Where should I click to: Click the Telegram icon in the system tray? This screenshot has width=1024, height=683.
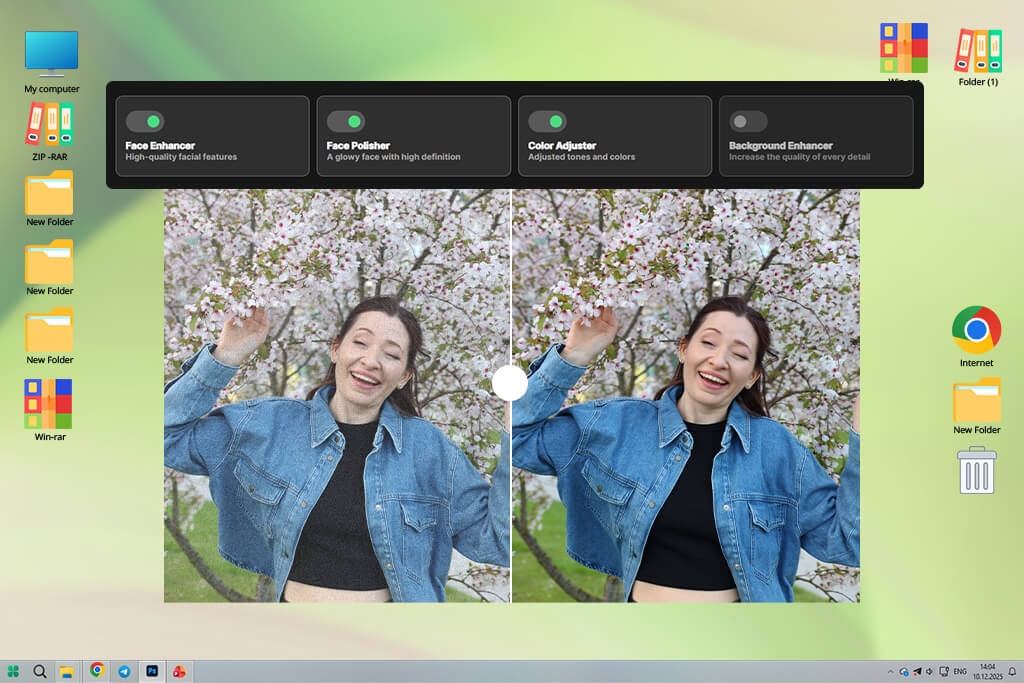(917, 671)
